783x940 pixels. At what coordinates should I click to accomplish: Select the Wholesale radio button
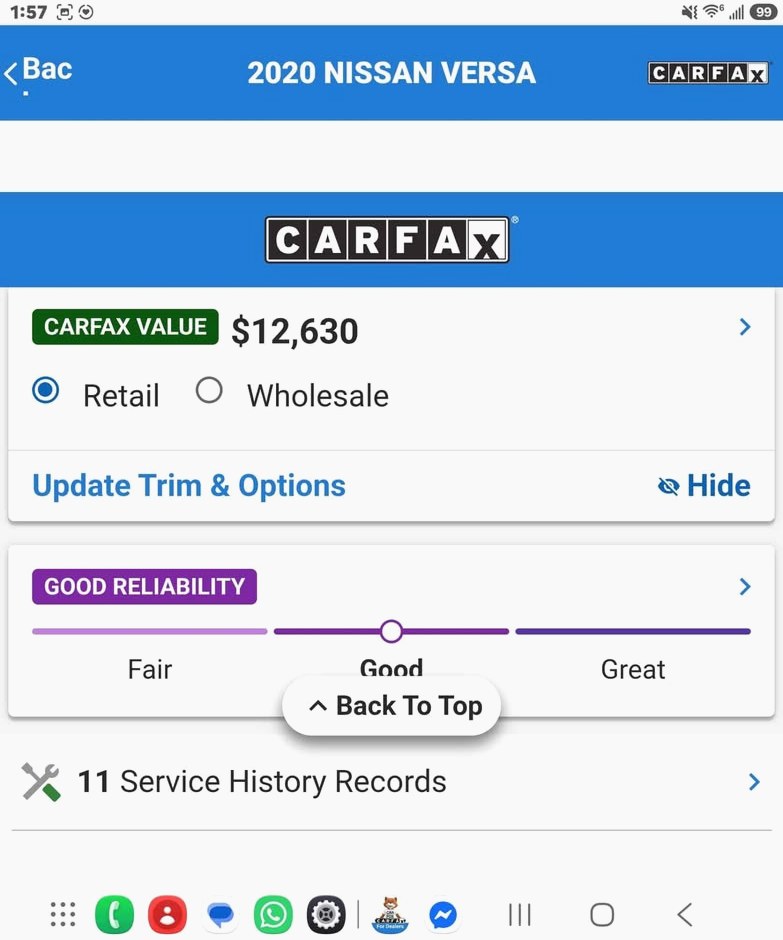[209, 390]
